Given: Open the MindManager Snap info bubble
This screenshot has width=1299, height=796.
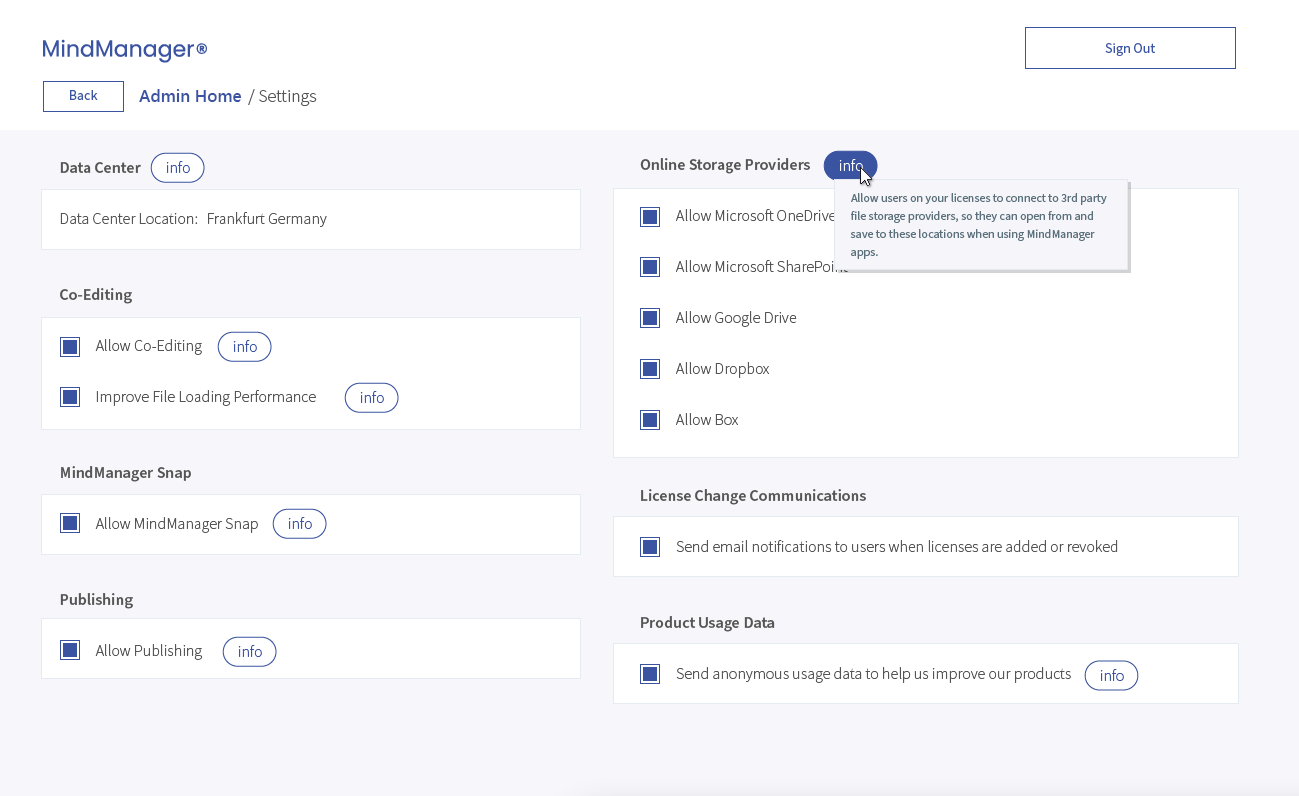Looking at the screenshot, I should [x=299, y=524].
